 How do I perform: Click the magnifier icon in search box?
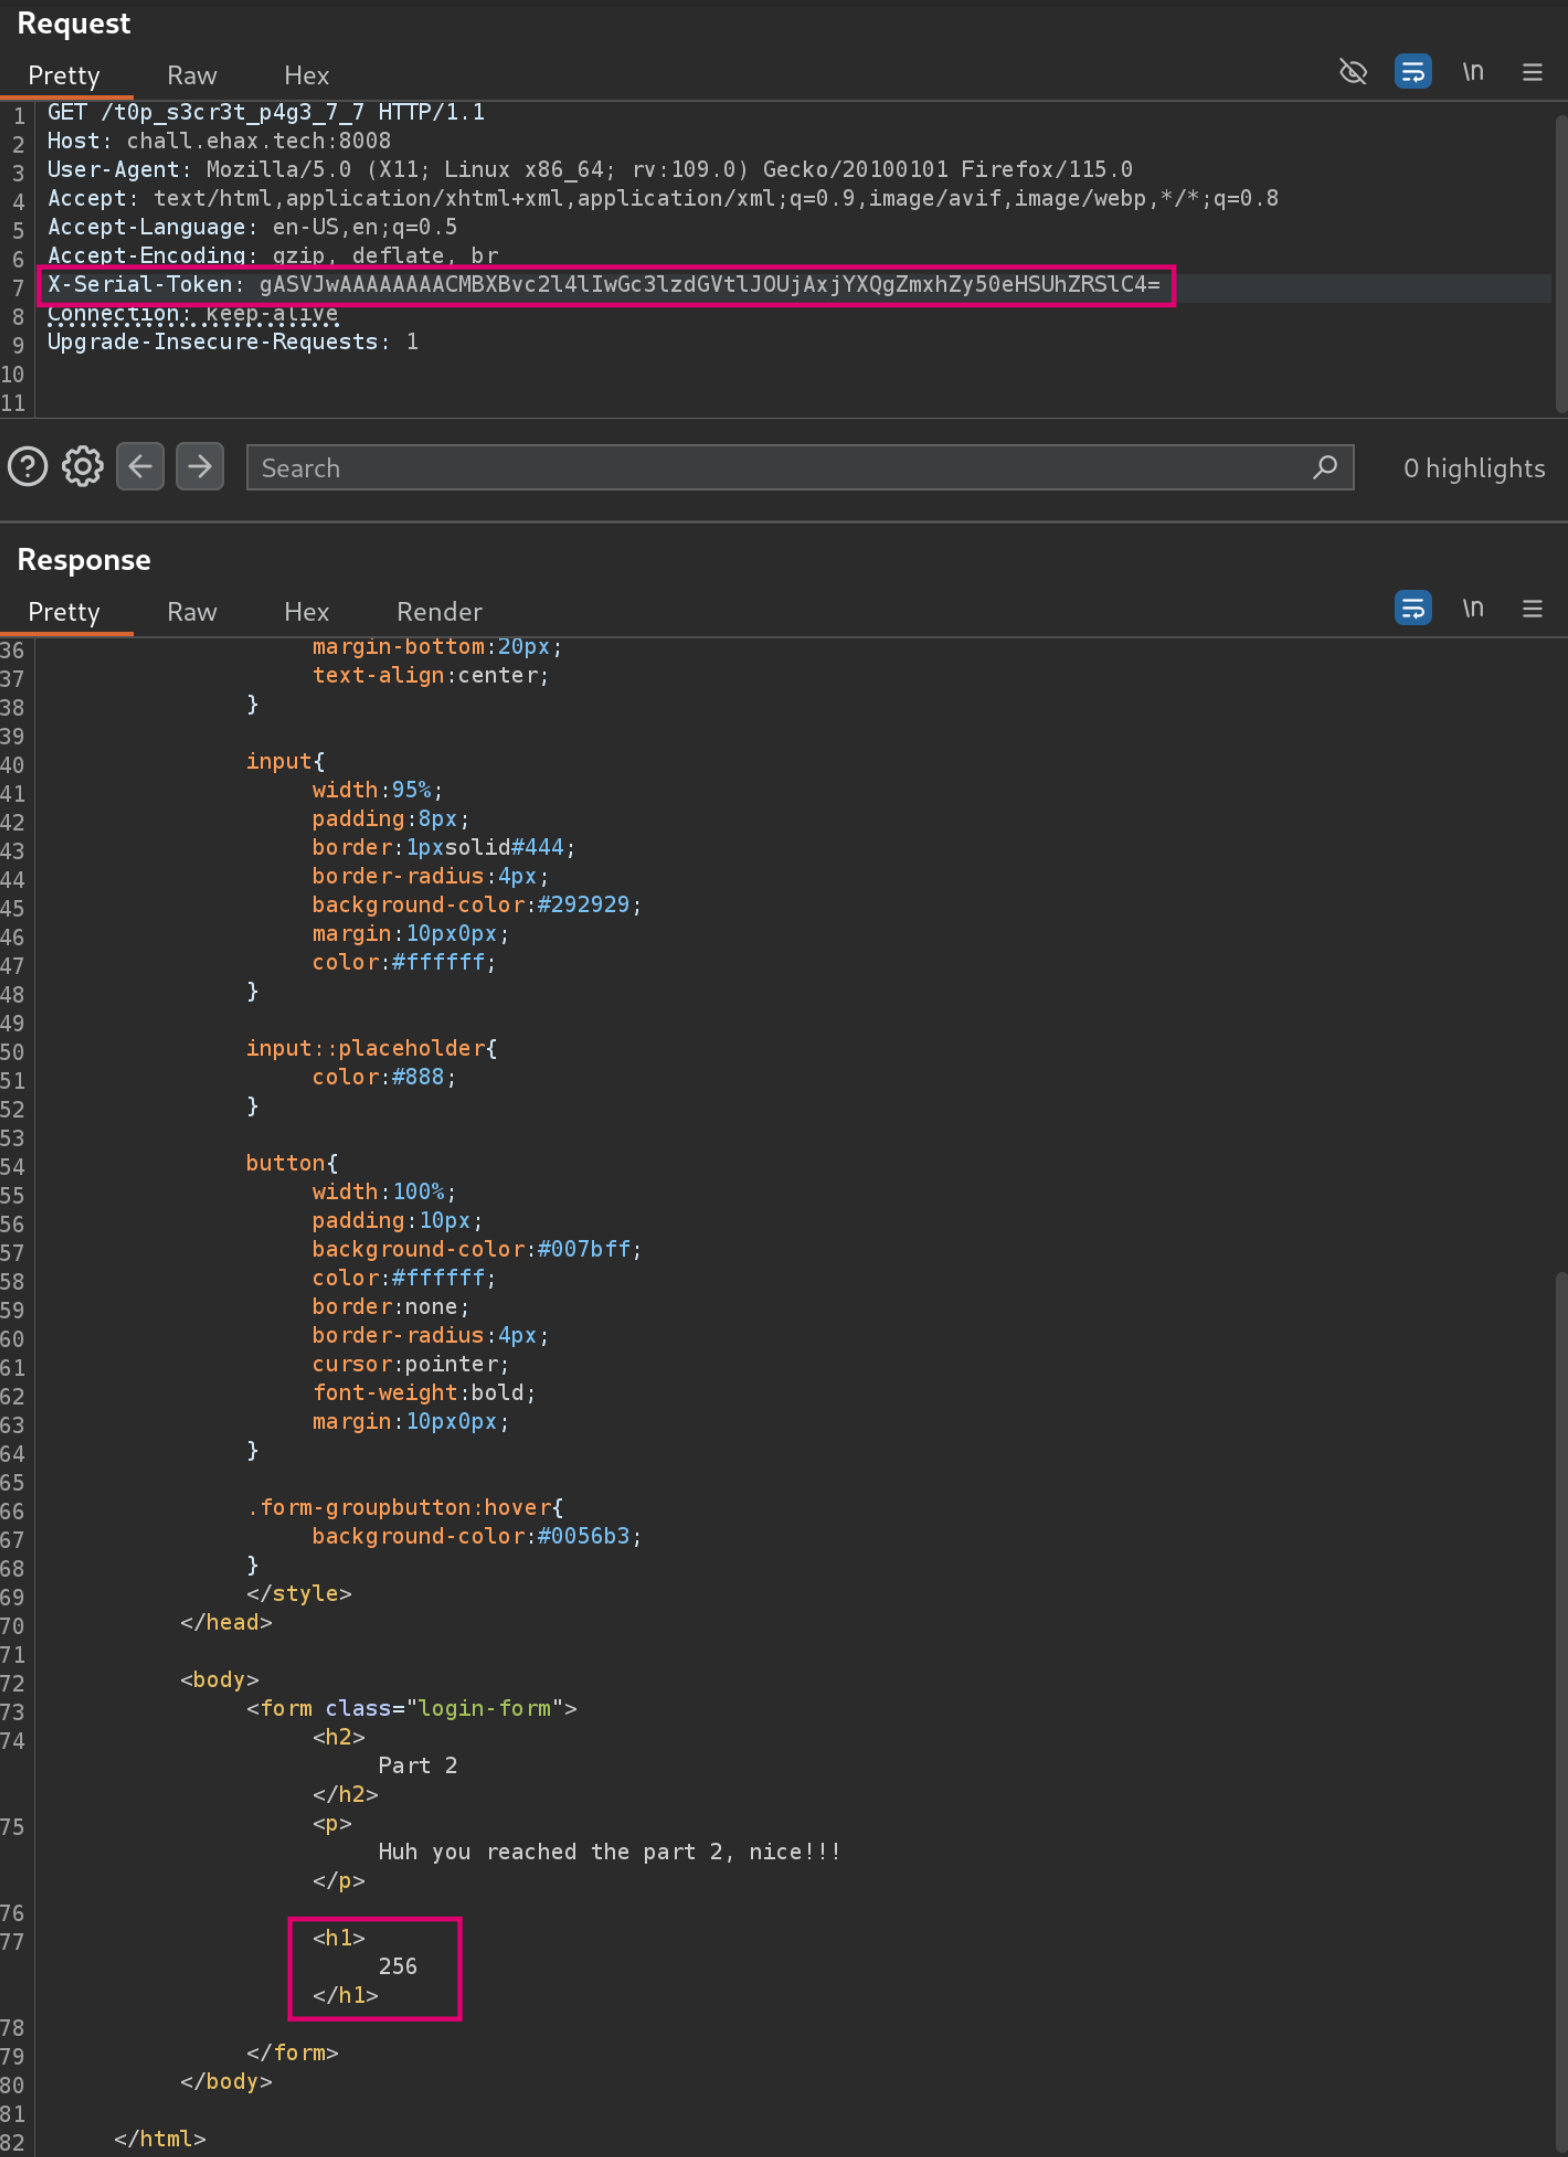click(1325, 467)
